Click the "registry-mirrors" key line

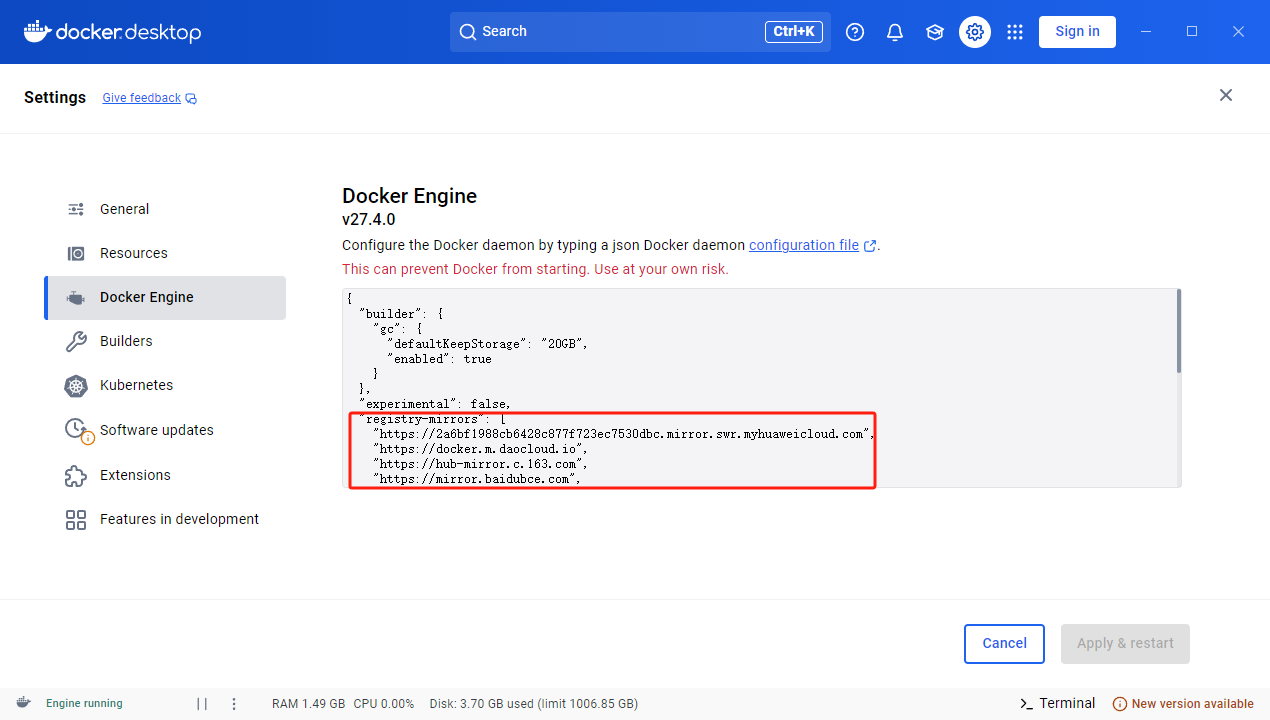tap(432, 419)
